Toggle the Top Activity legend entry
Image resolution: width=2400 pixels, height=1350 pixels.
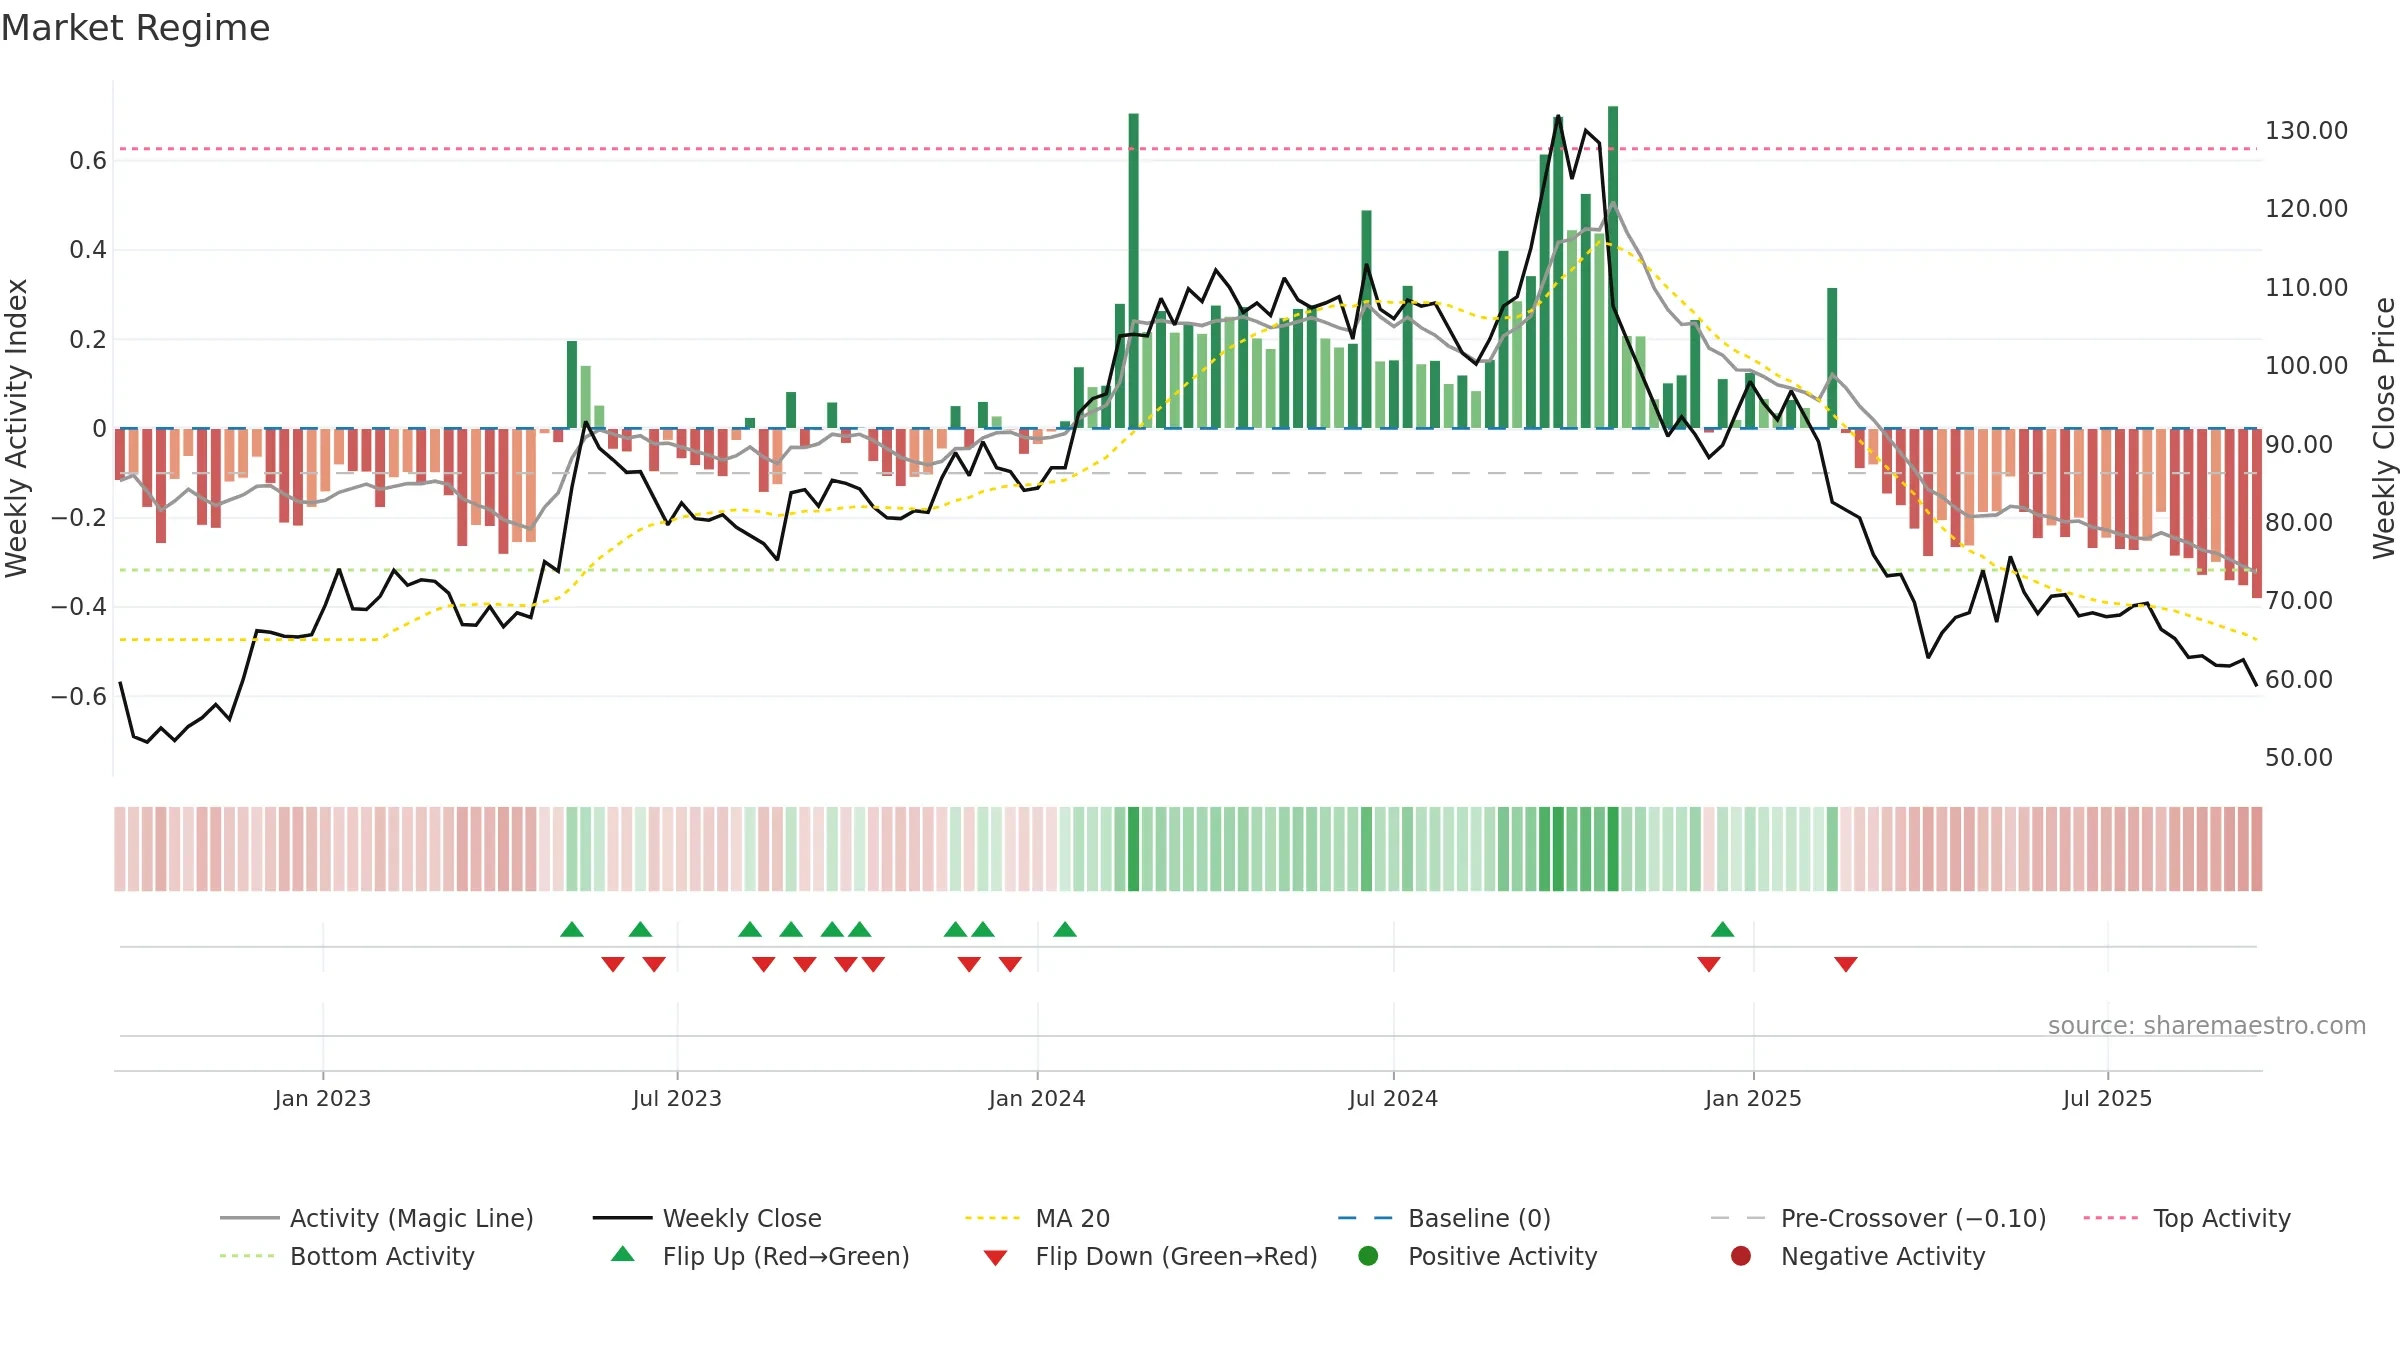click(2187, 1218)
